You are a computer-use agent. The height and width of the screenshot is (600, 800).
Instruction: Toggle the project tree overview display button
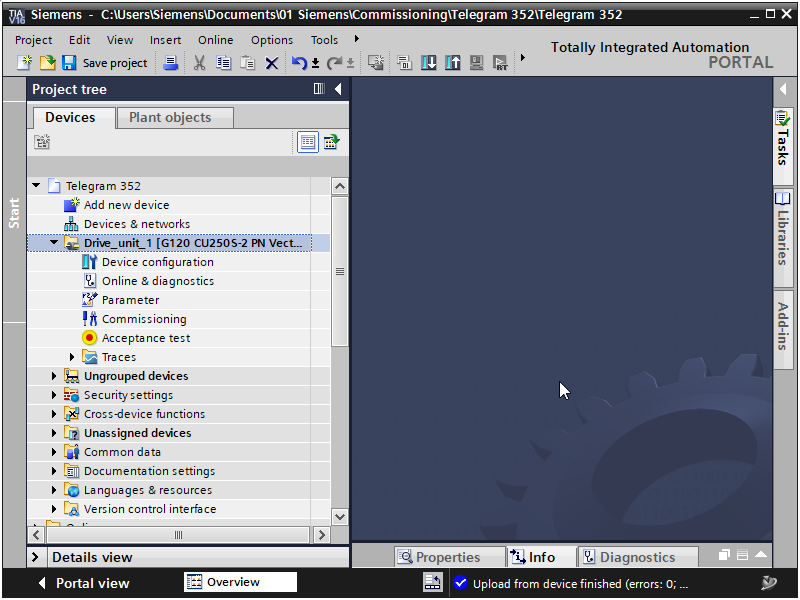click(x=308, y=142)
